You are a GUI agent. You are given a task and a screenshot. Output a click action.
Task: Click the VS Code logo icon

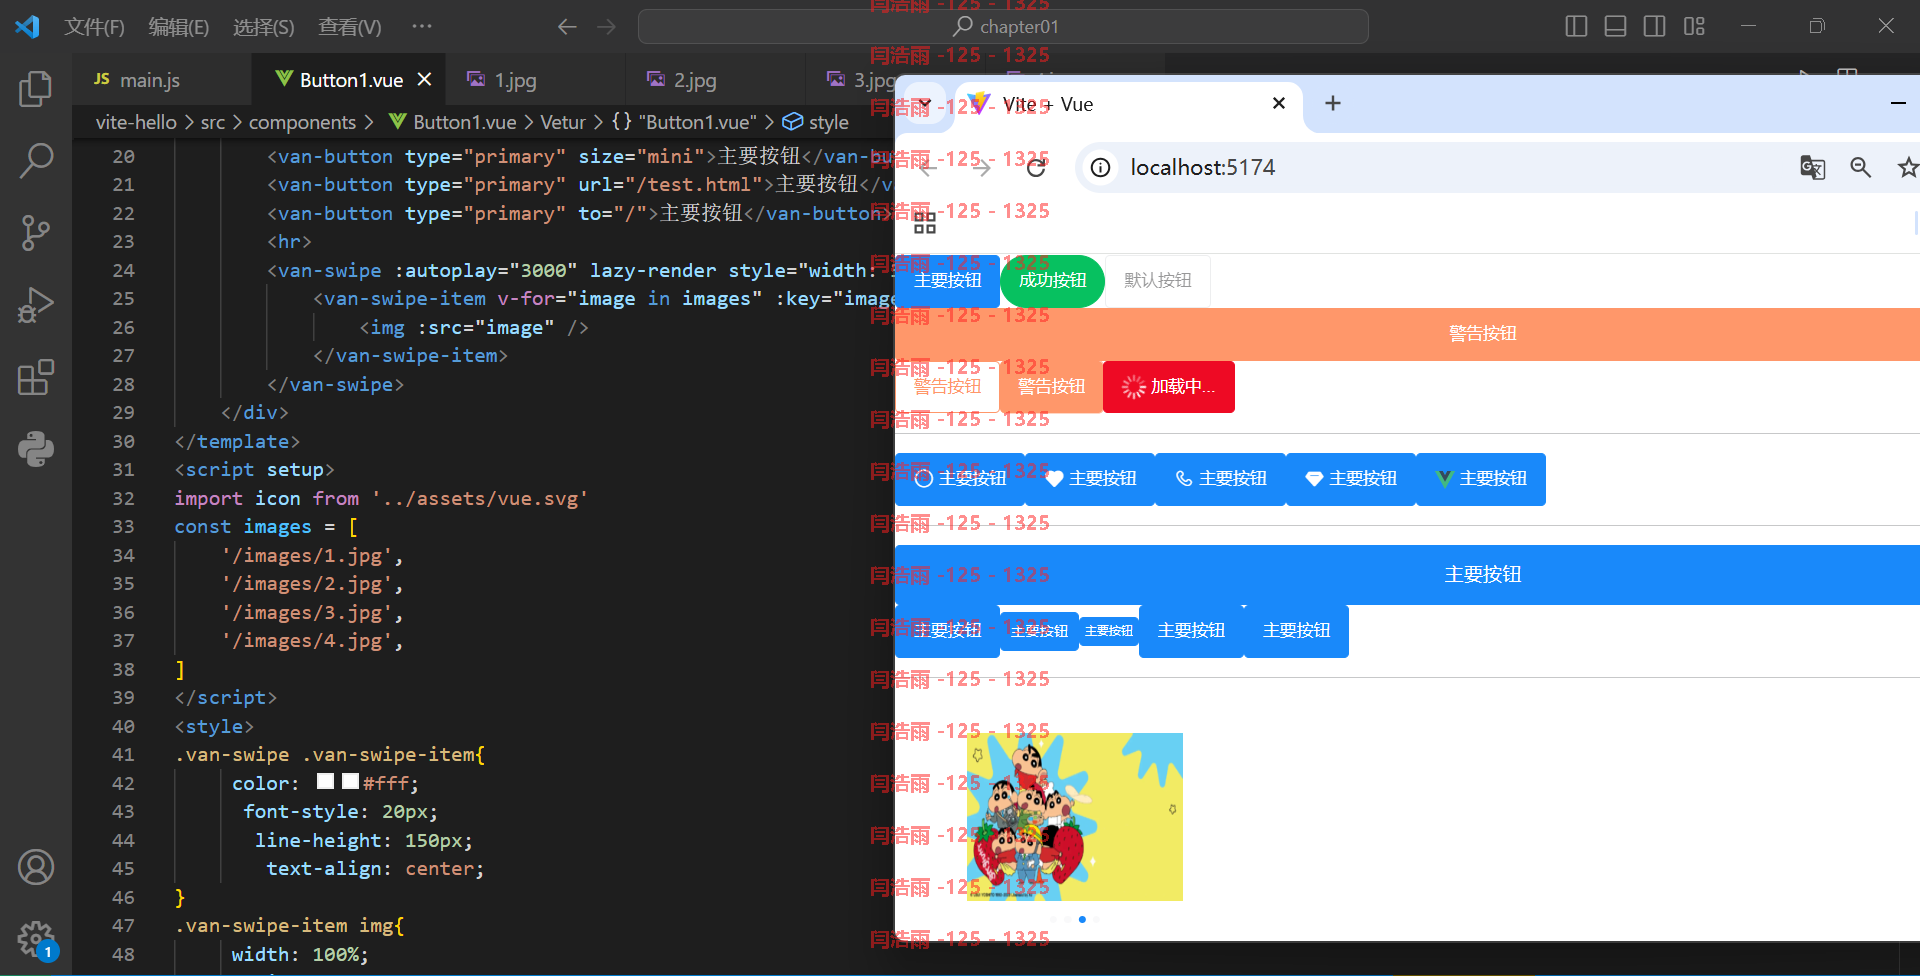coord(27,26)
